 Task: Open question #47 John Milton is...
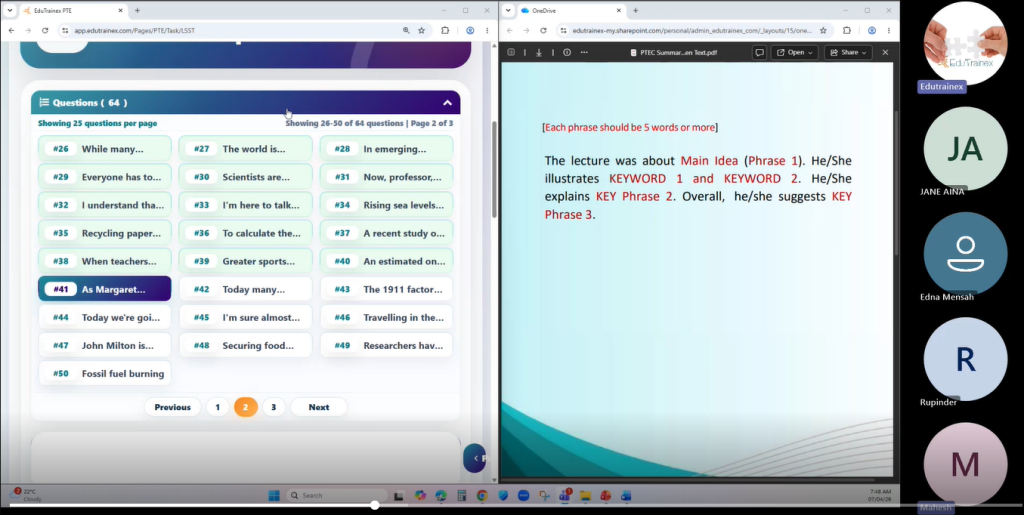104,345
